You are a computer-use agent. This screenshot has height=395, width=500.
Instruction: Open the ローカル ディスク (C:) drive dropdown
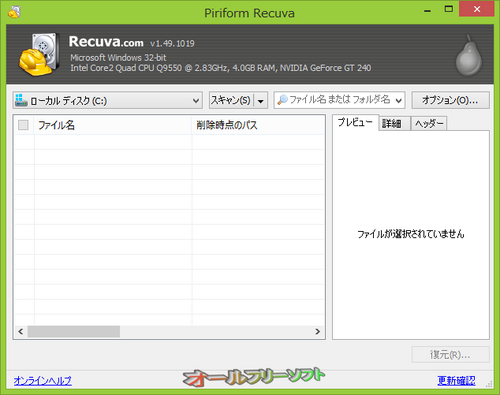tap(108, 100)
